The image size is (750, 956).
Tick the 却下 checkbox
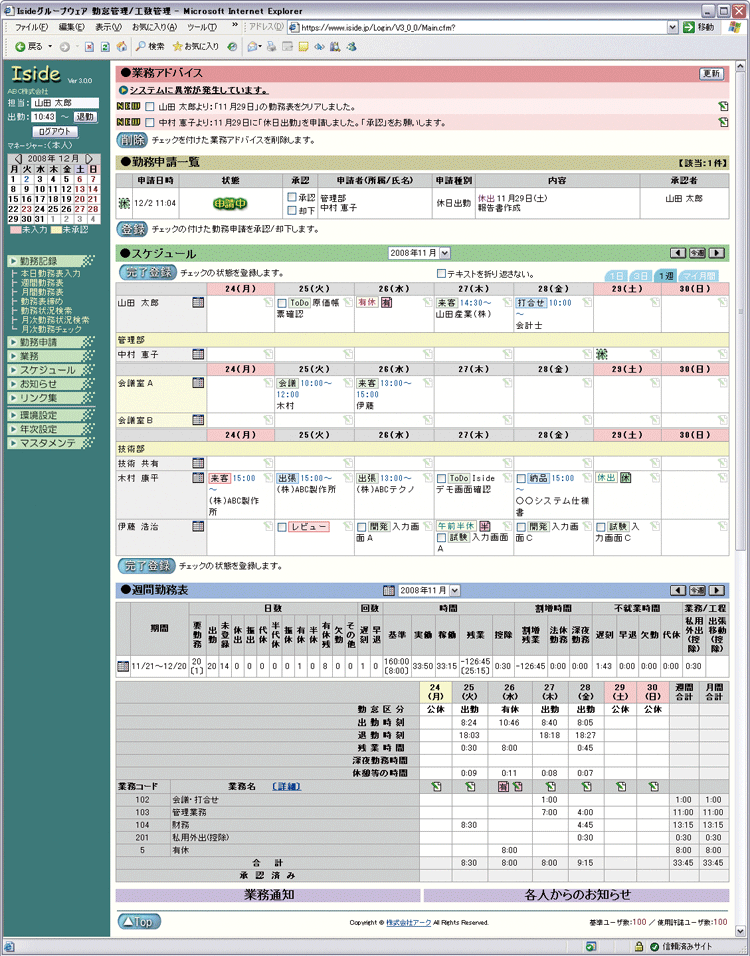point(291,210)
